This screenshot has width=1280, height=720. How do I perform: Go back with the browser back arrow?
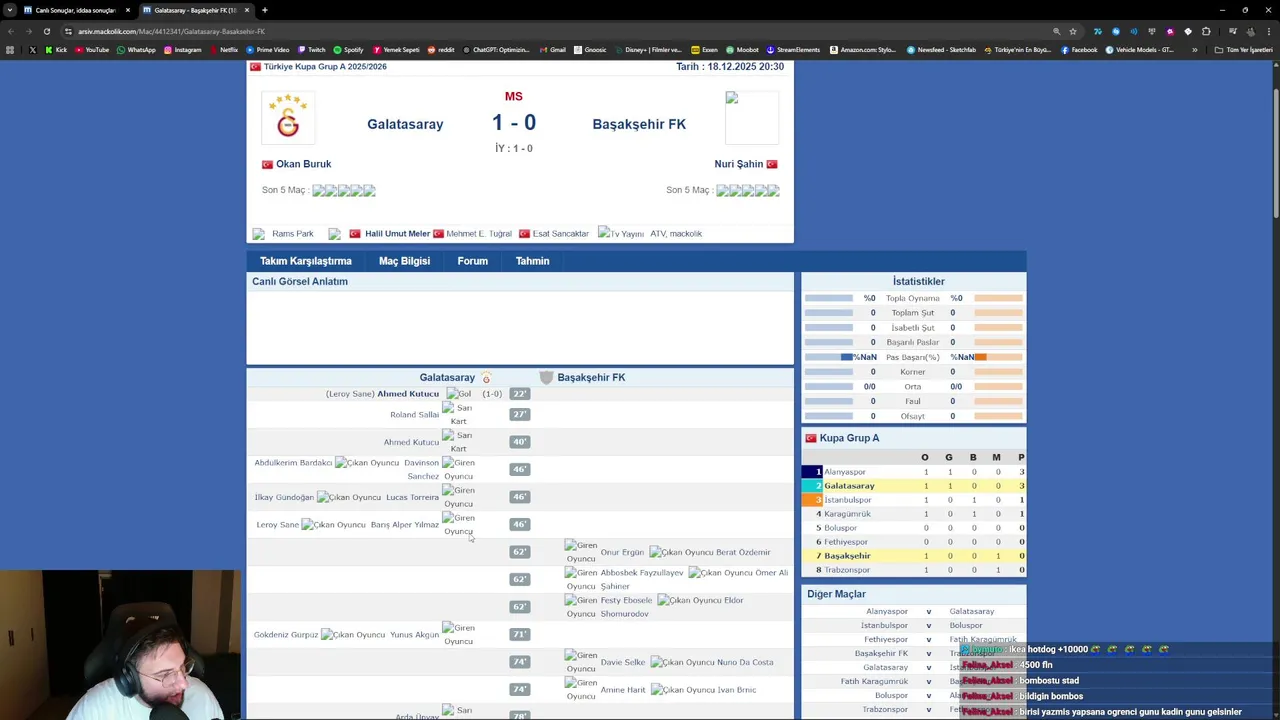tap(10, 31)
